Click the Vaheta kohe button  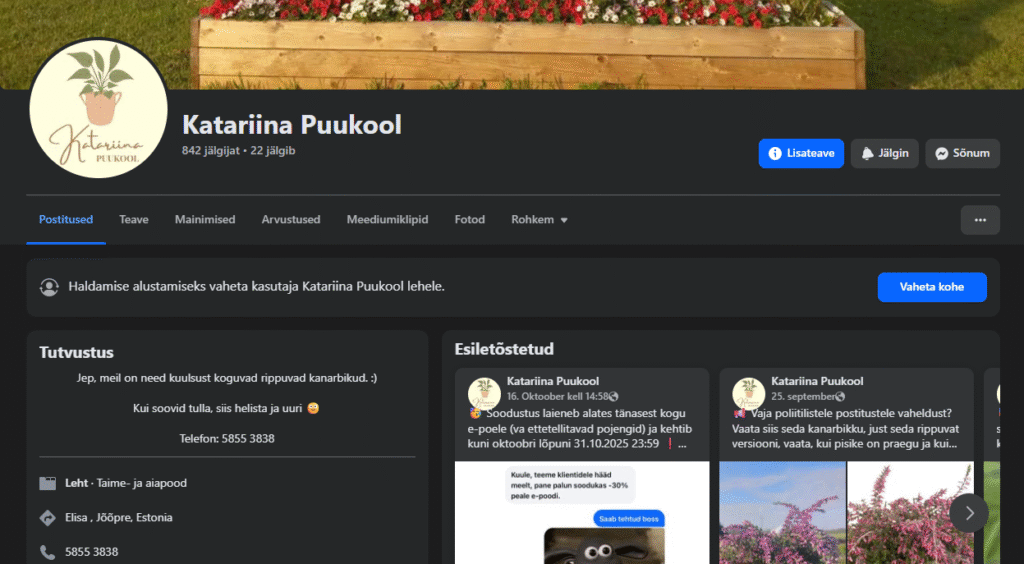click(932, 287)
